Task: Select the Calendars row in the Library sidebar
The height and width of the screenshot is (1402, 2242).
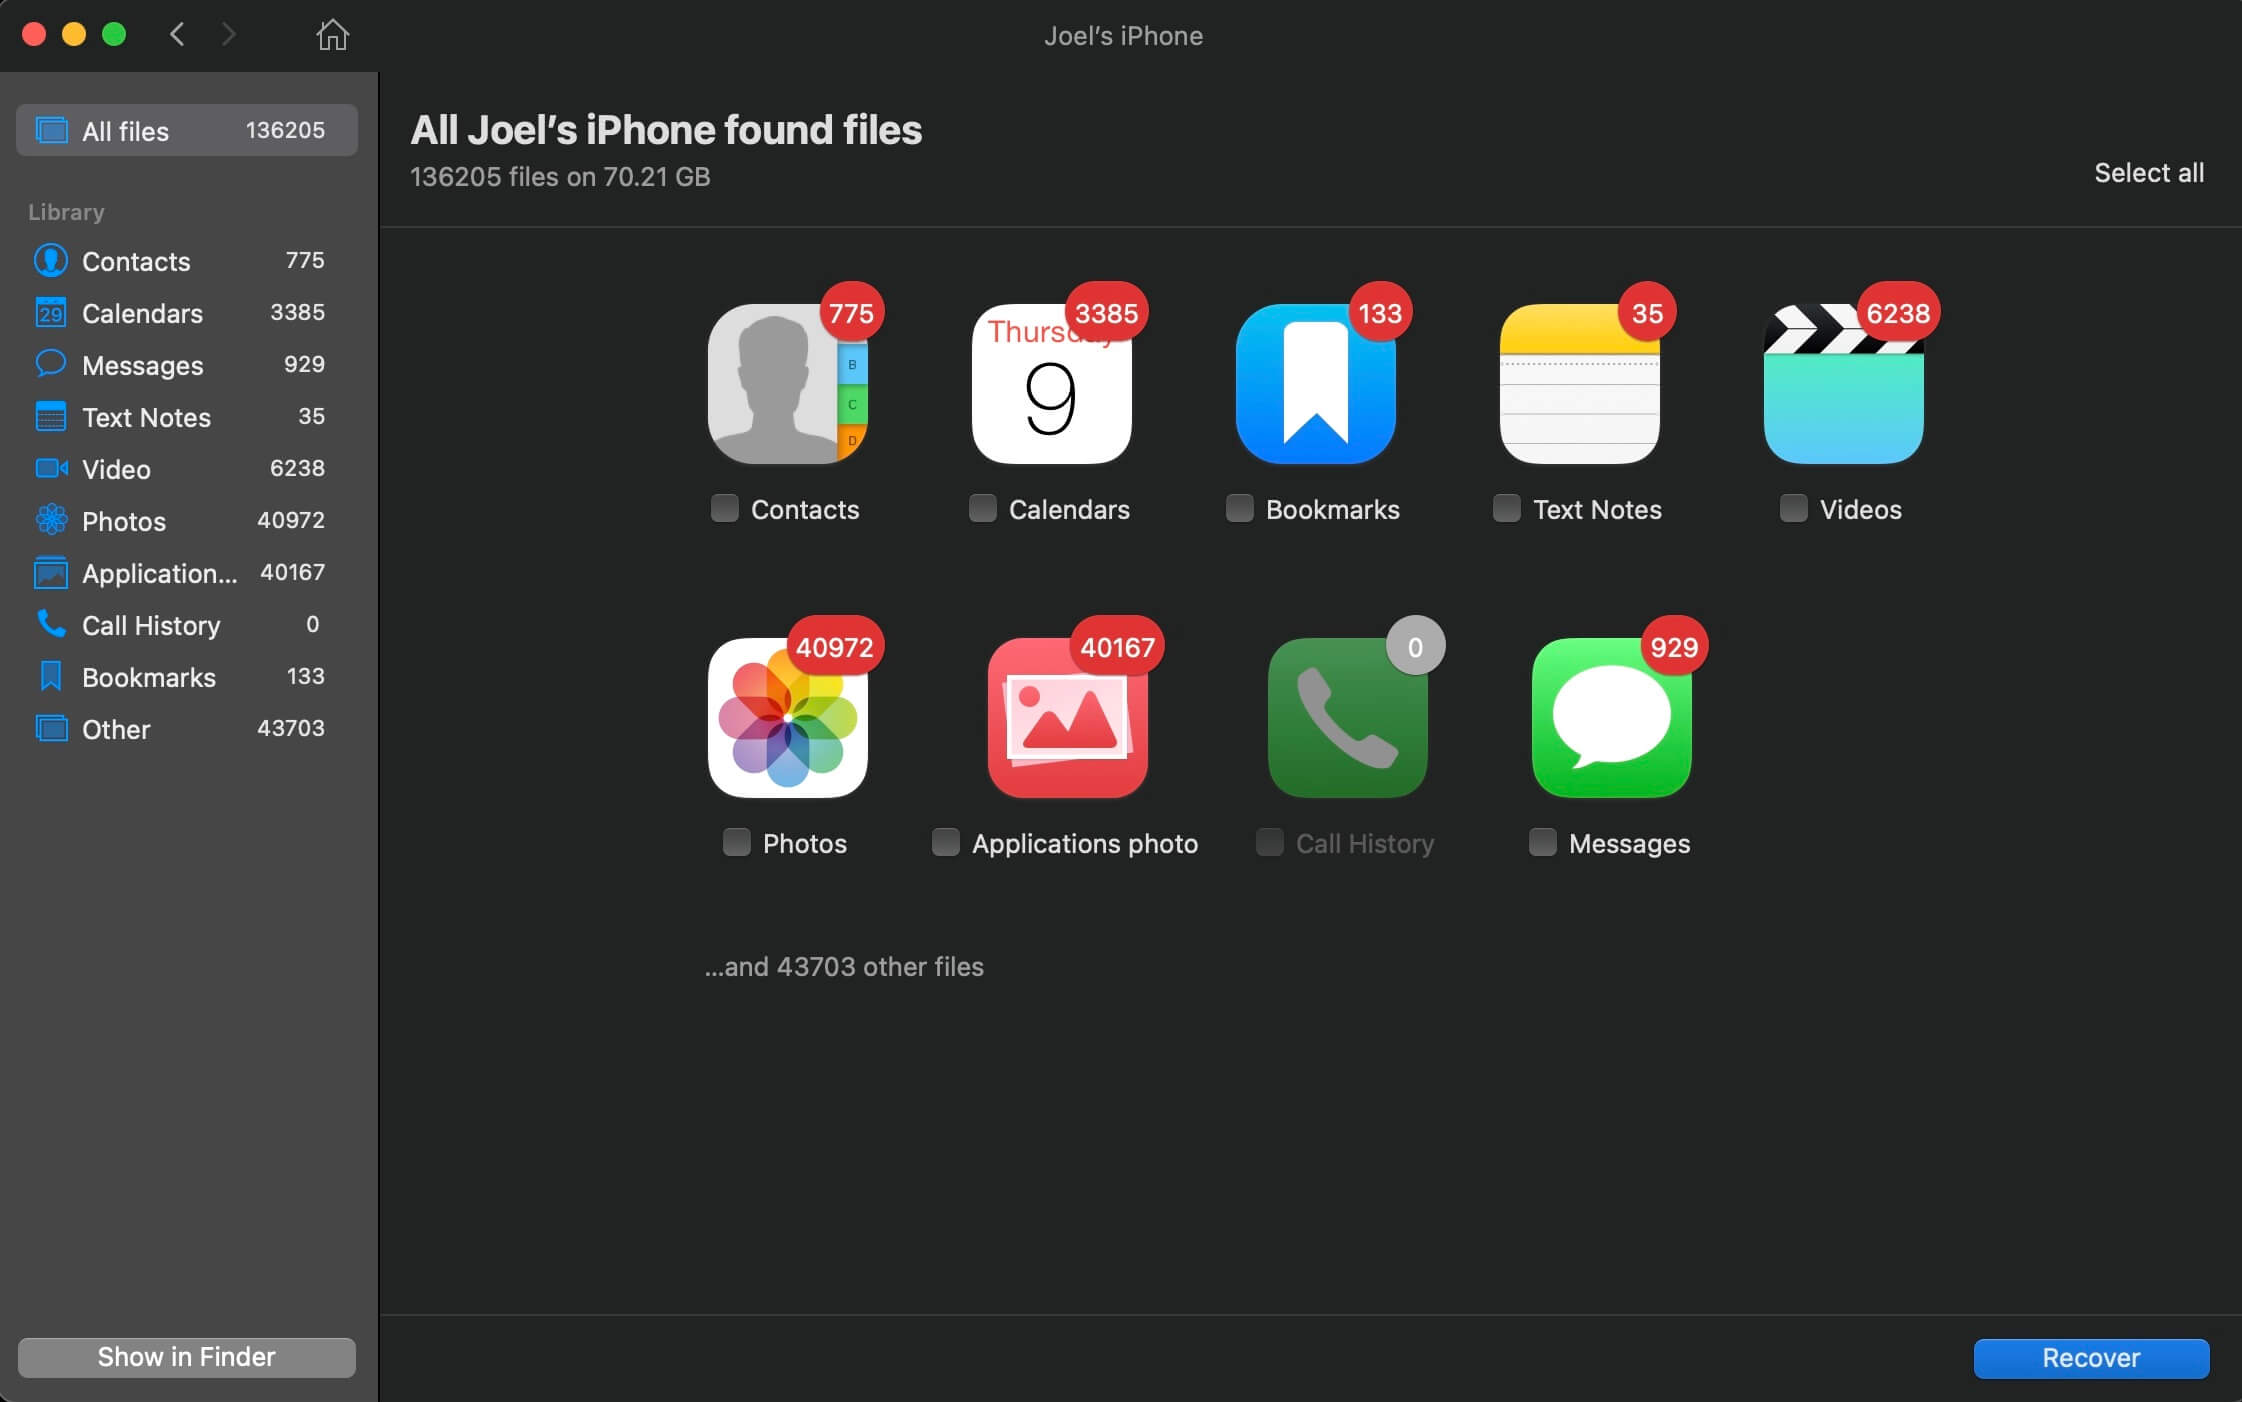Action: [x=187, y=313]
